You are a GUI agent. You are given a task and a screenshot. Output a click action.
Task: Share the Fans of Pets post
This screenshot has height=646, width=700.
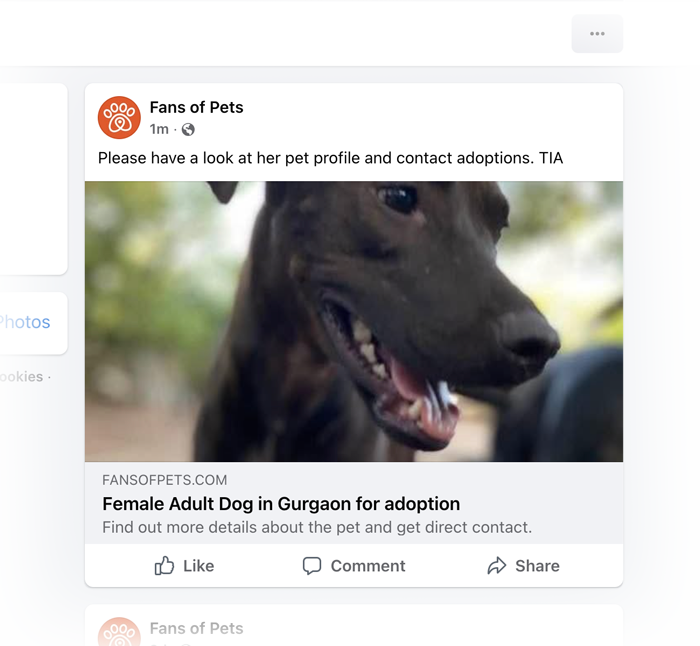pos(523,566)
